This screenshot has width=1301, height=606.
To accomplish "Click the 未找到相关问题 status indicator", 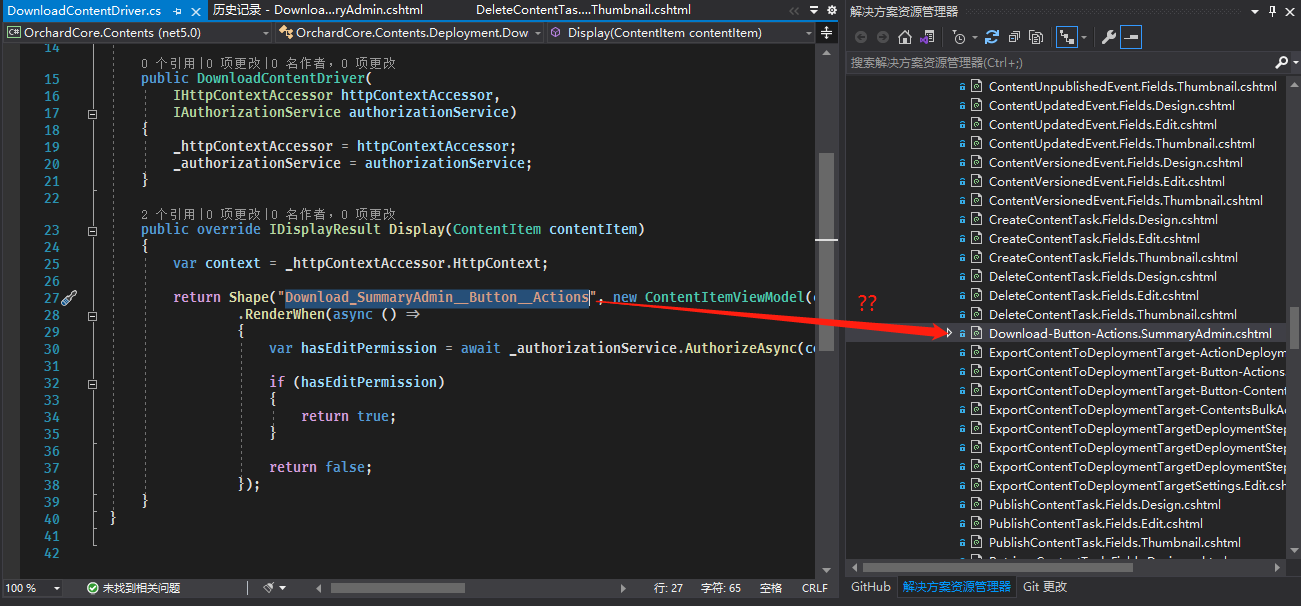I will coord(141,588).
